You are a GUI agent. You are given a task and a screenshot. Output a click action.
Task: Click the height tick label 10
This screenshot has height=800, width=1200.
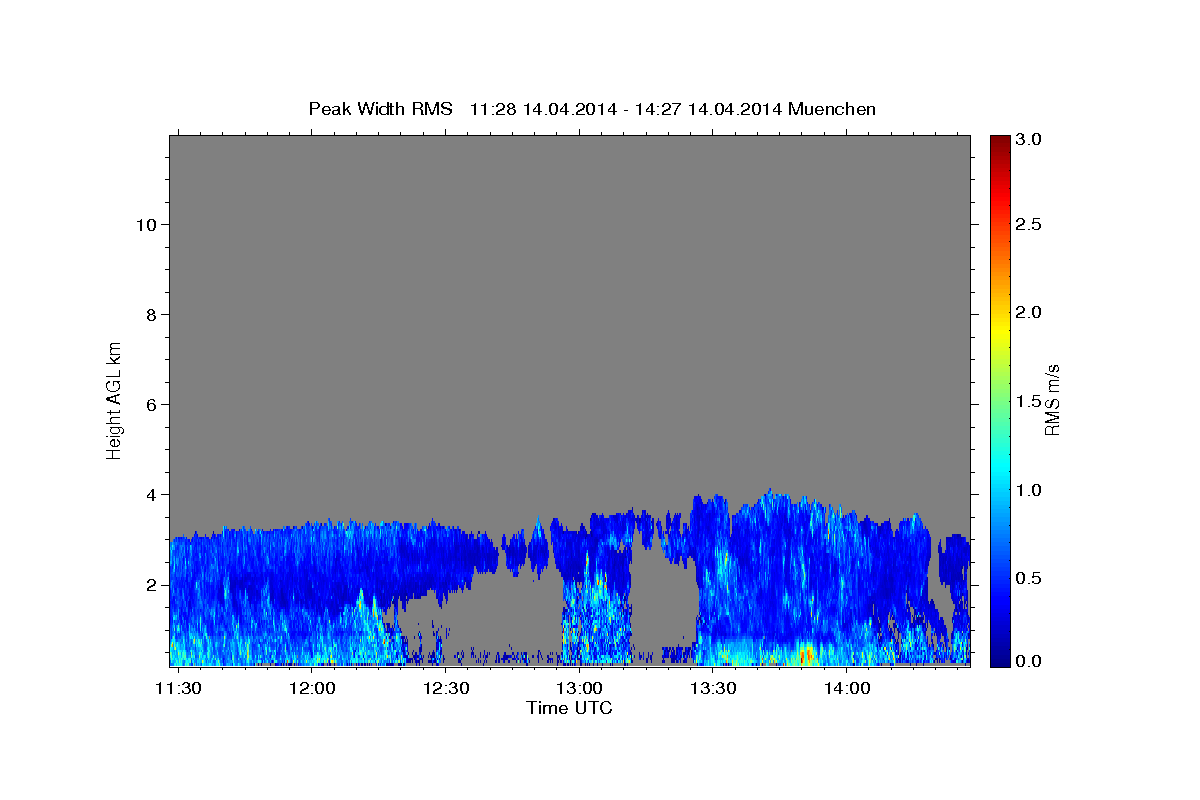146,224
